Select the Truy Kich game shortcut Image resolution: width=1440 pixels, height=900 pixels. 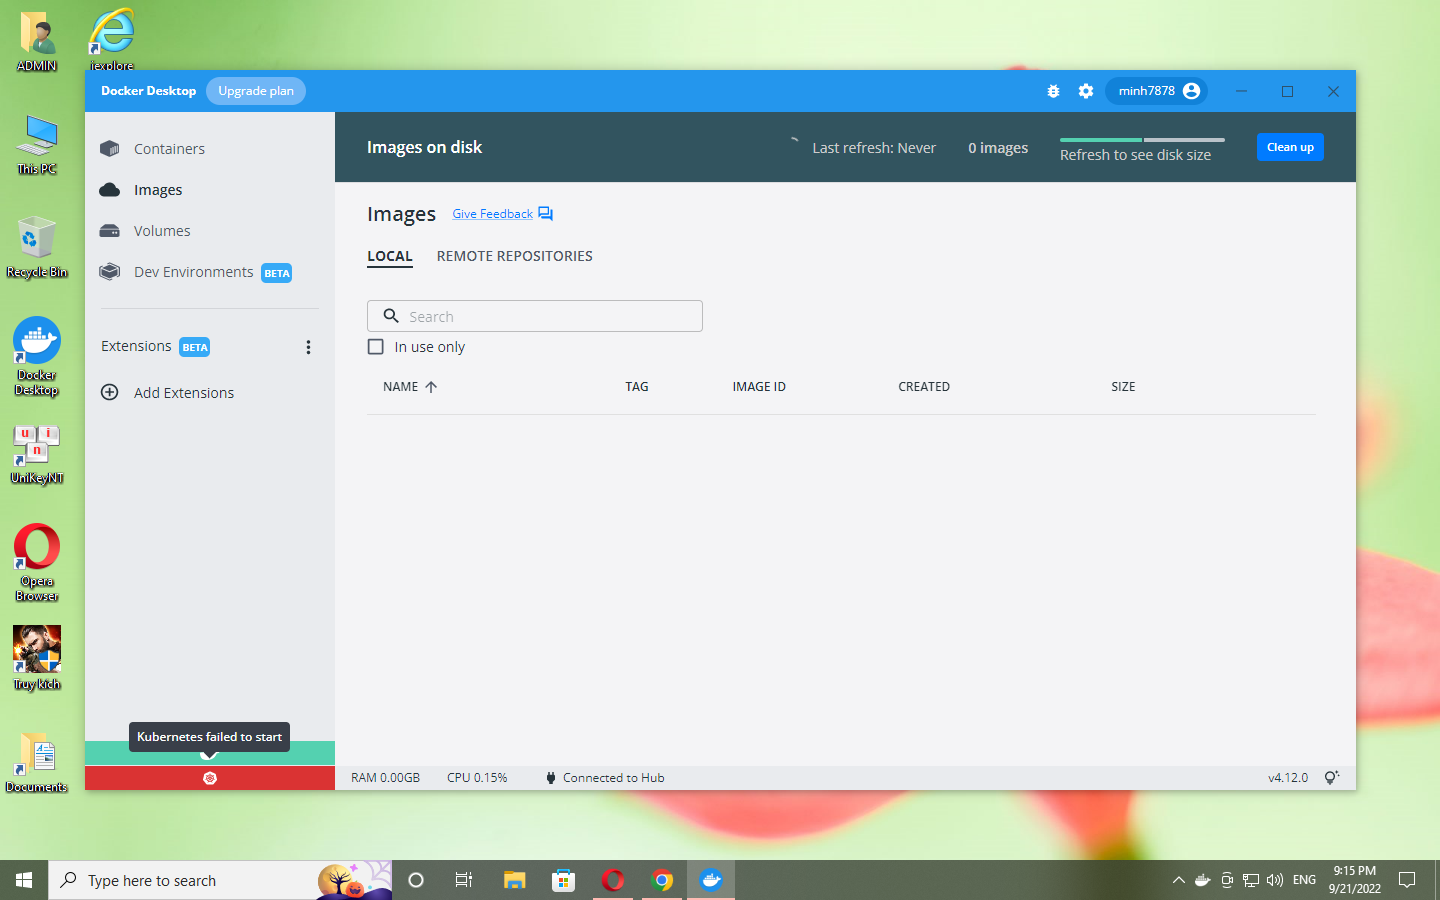37,658
